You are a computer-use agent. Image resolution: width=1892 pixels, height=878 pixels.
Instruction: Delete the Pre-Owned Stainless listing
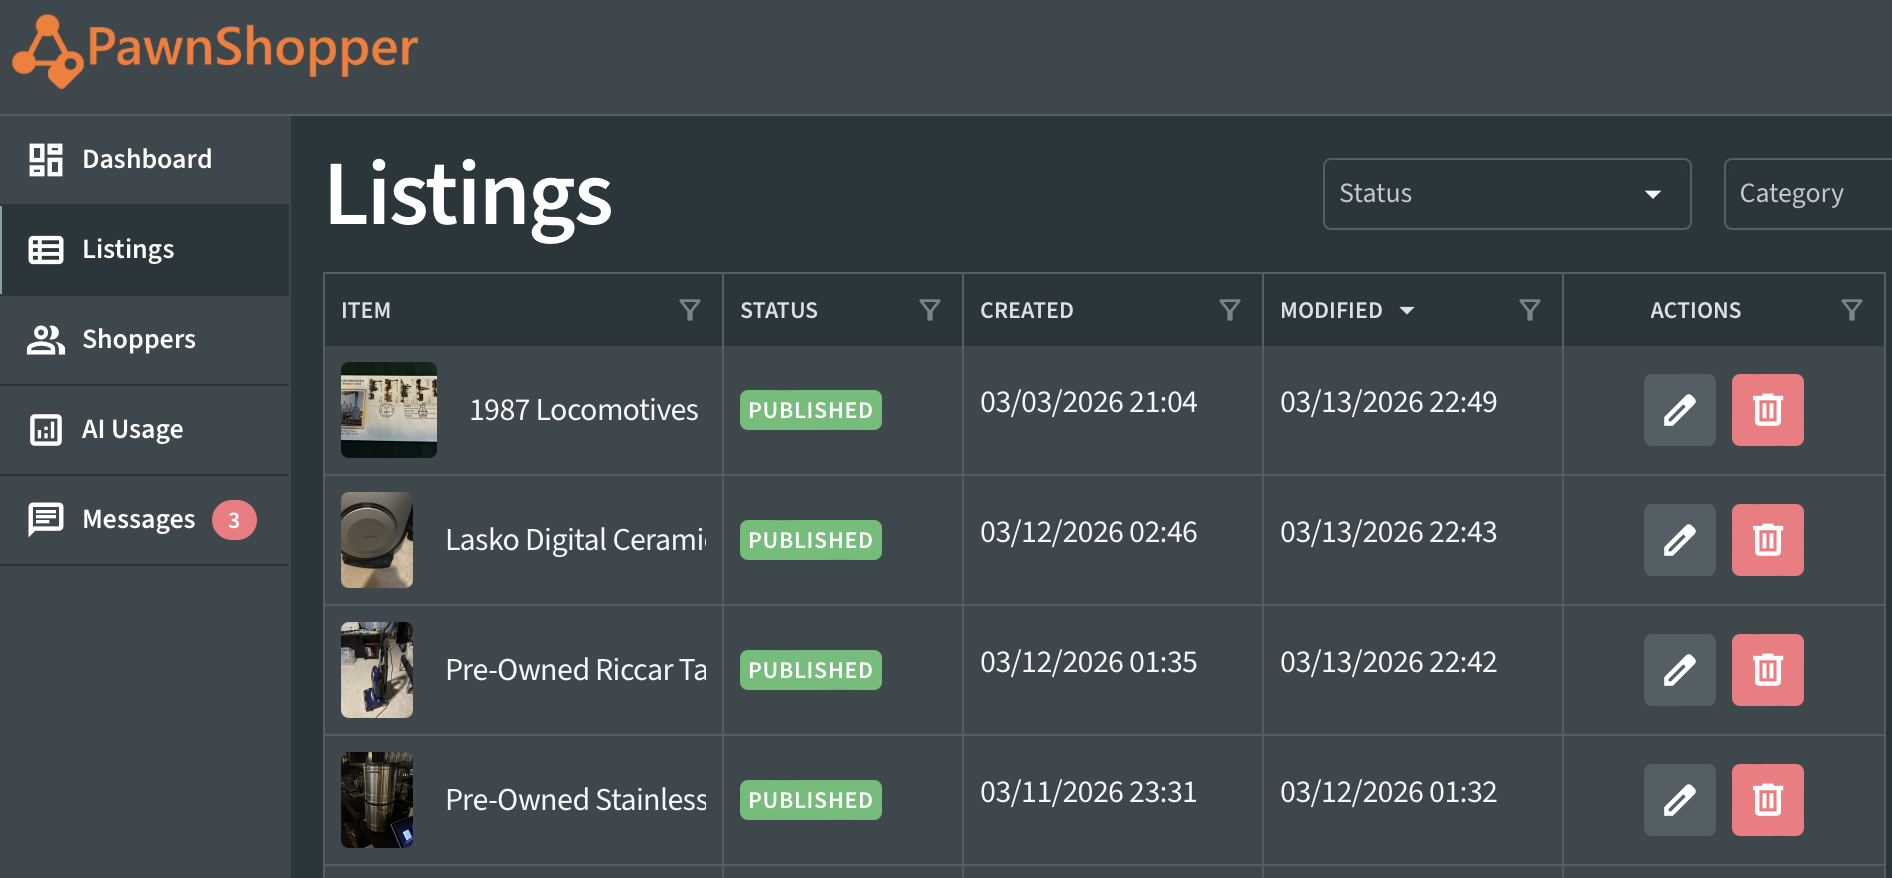[x=1768, y=800]
